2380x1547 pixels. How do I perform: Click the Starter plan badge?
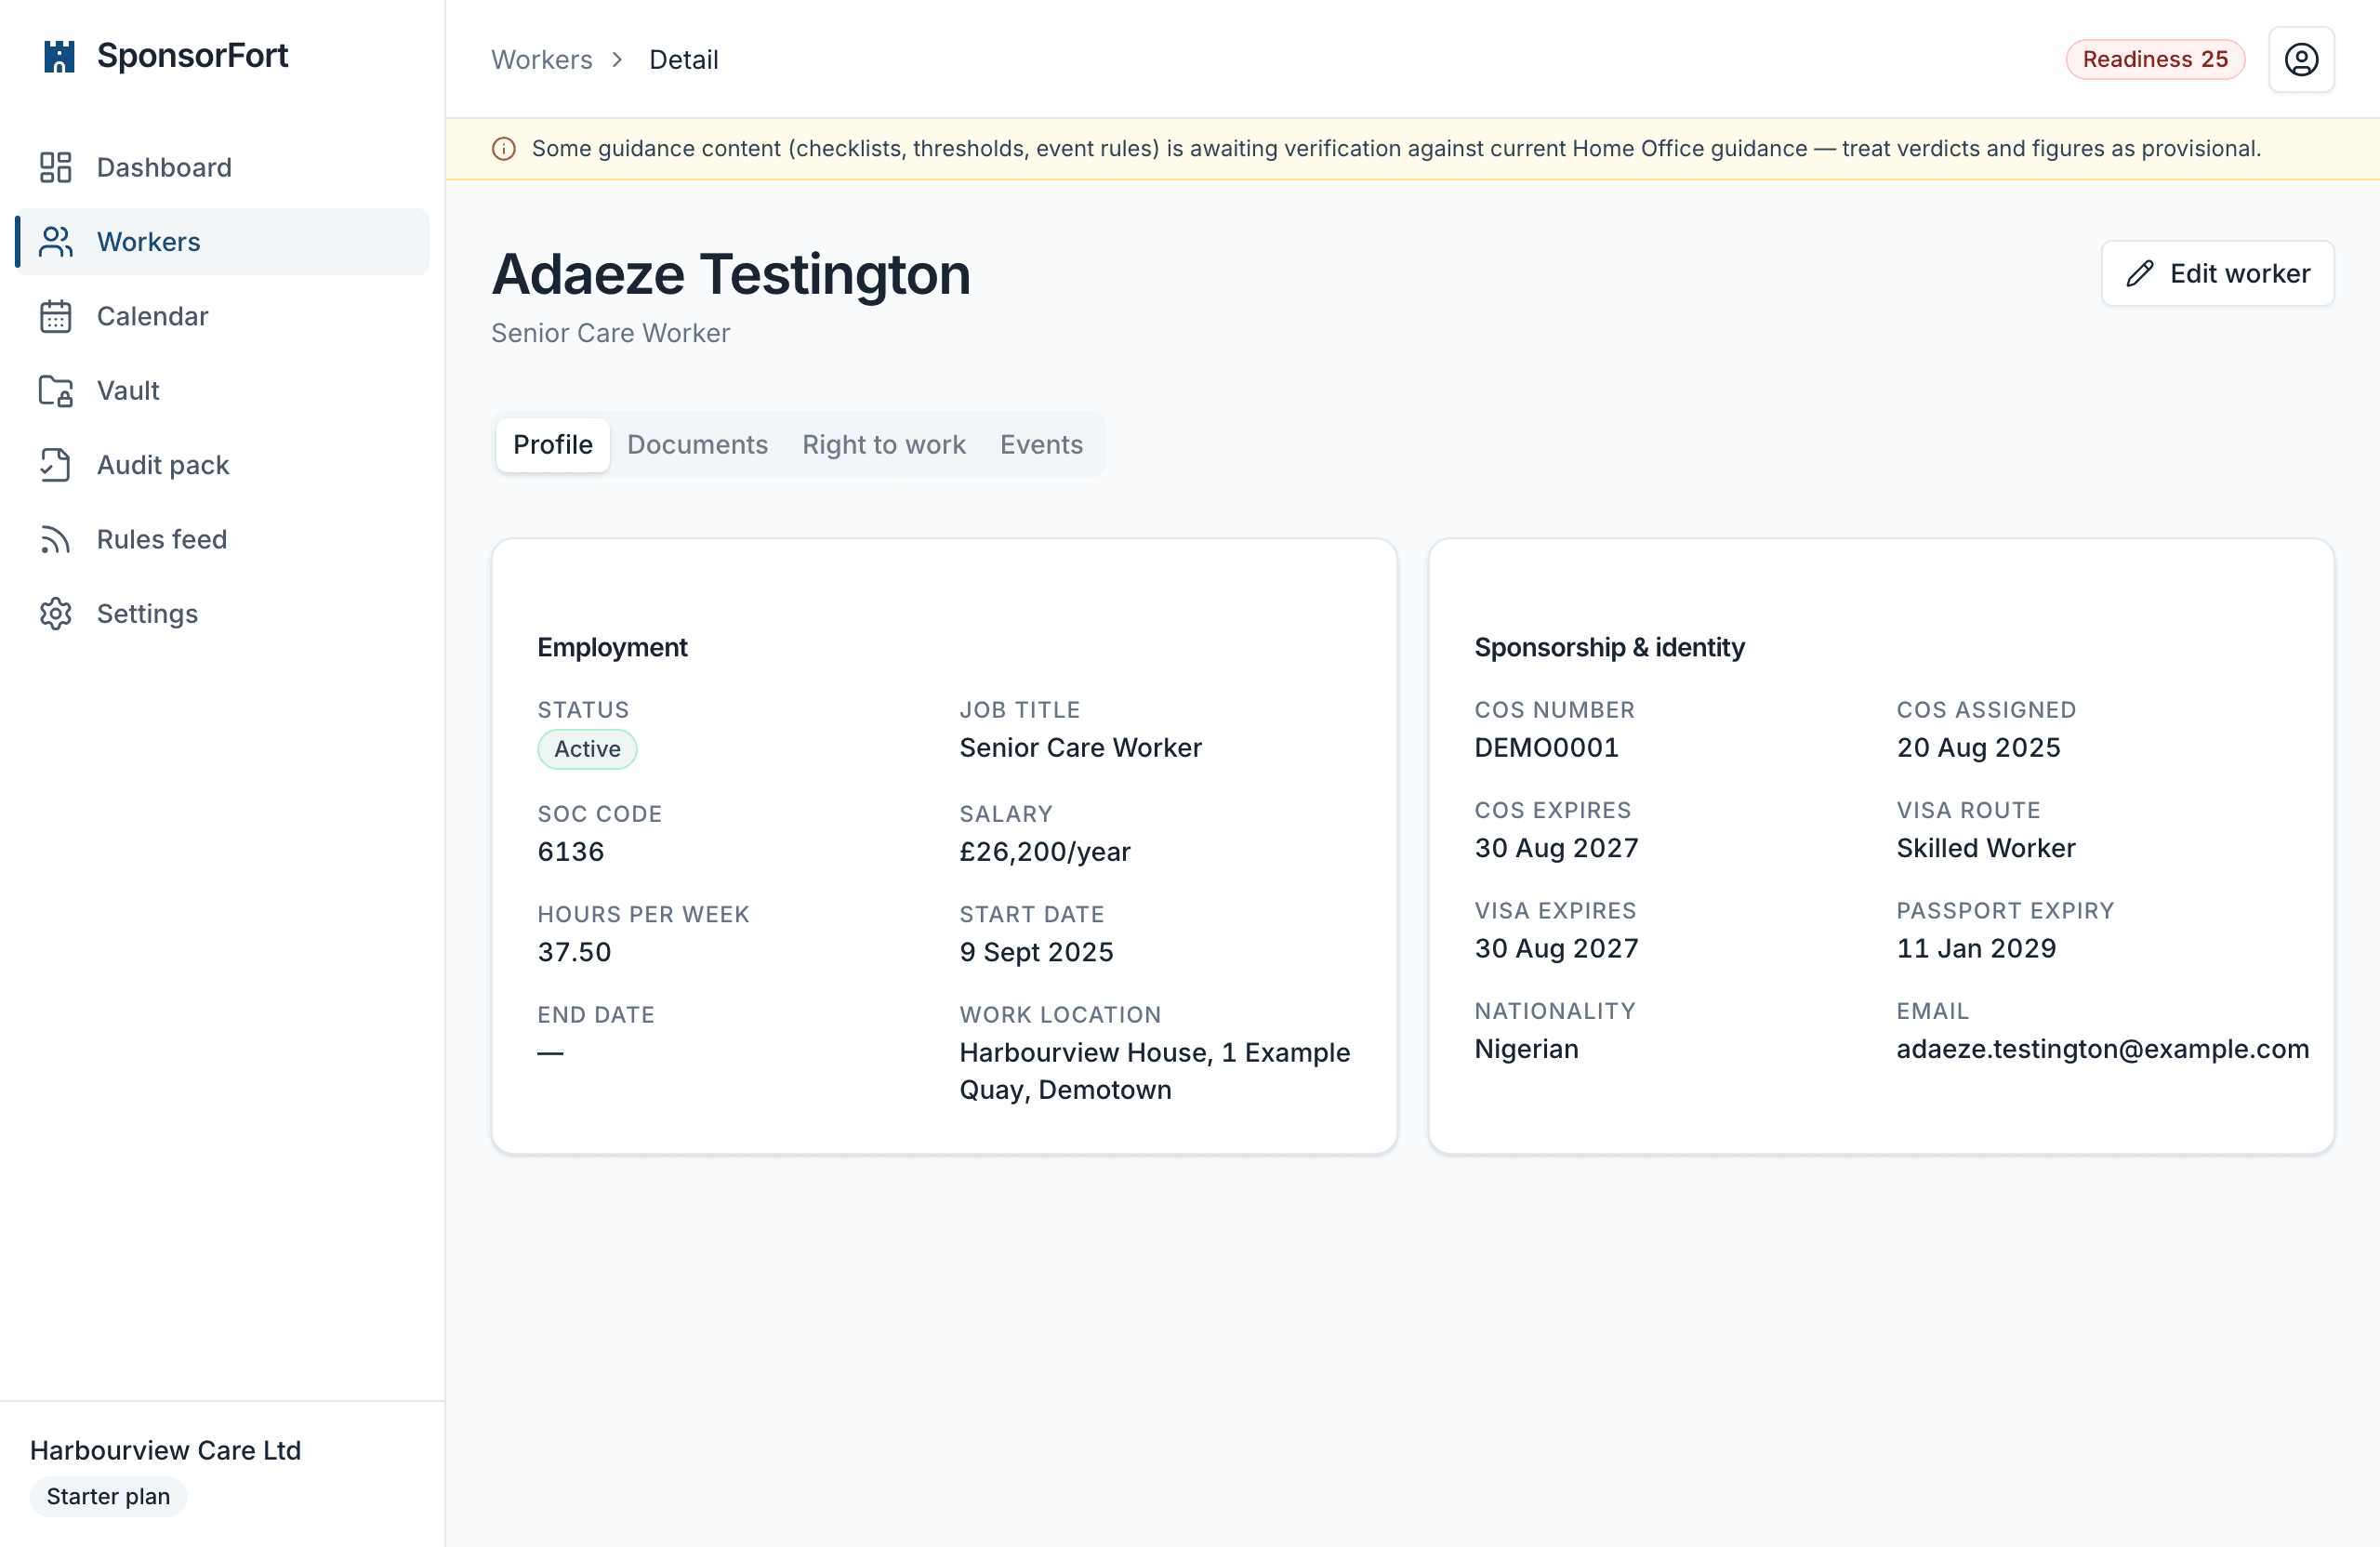[108, 1496]
